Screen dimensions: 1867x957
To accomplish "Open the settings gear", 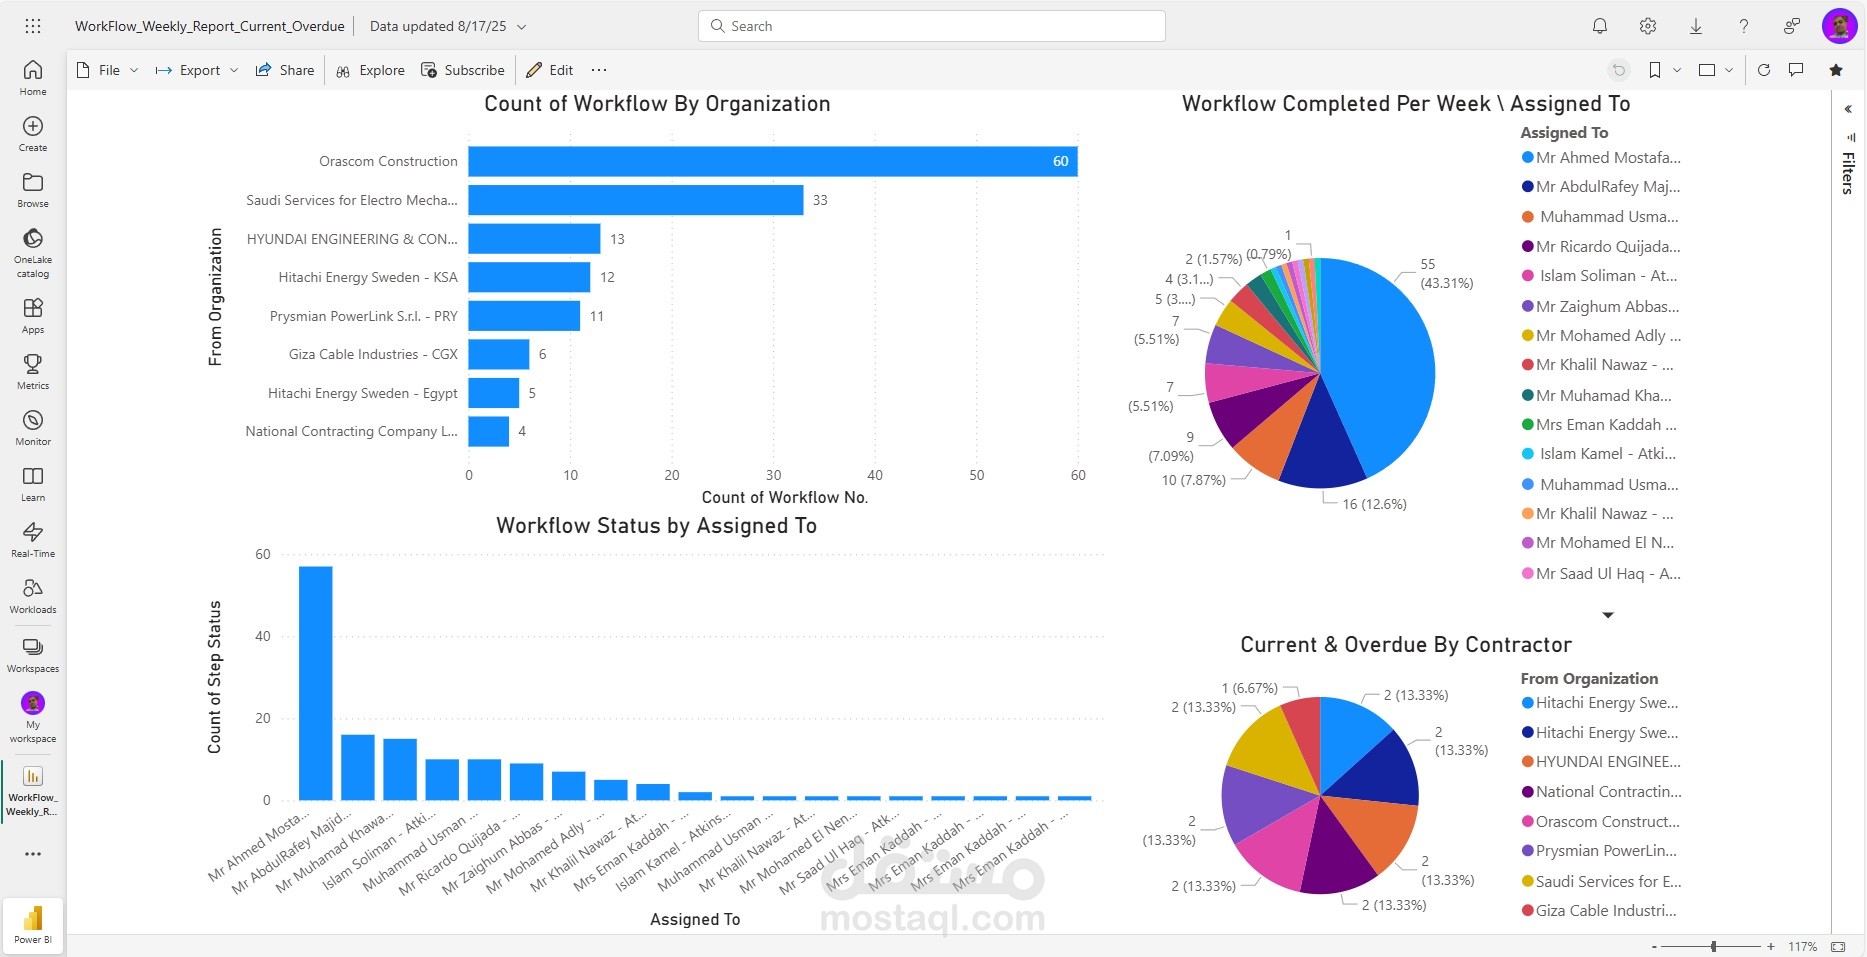I will coord(1648,26).
